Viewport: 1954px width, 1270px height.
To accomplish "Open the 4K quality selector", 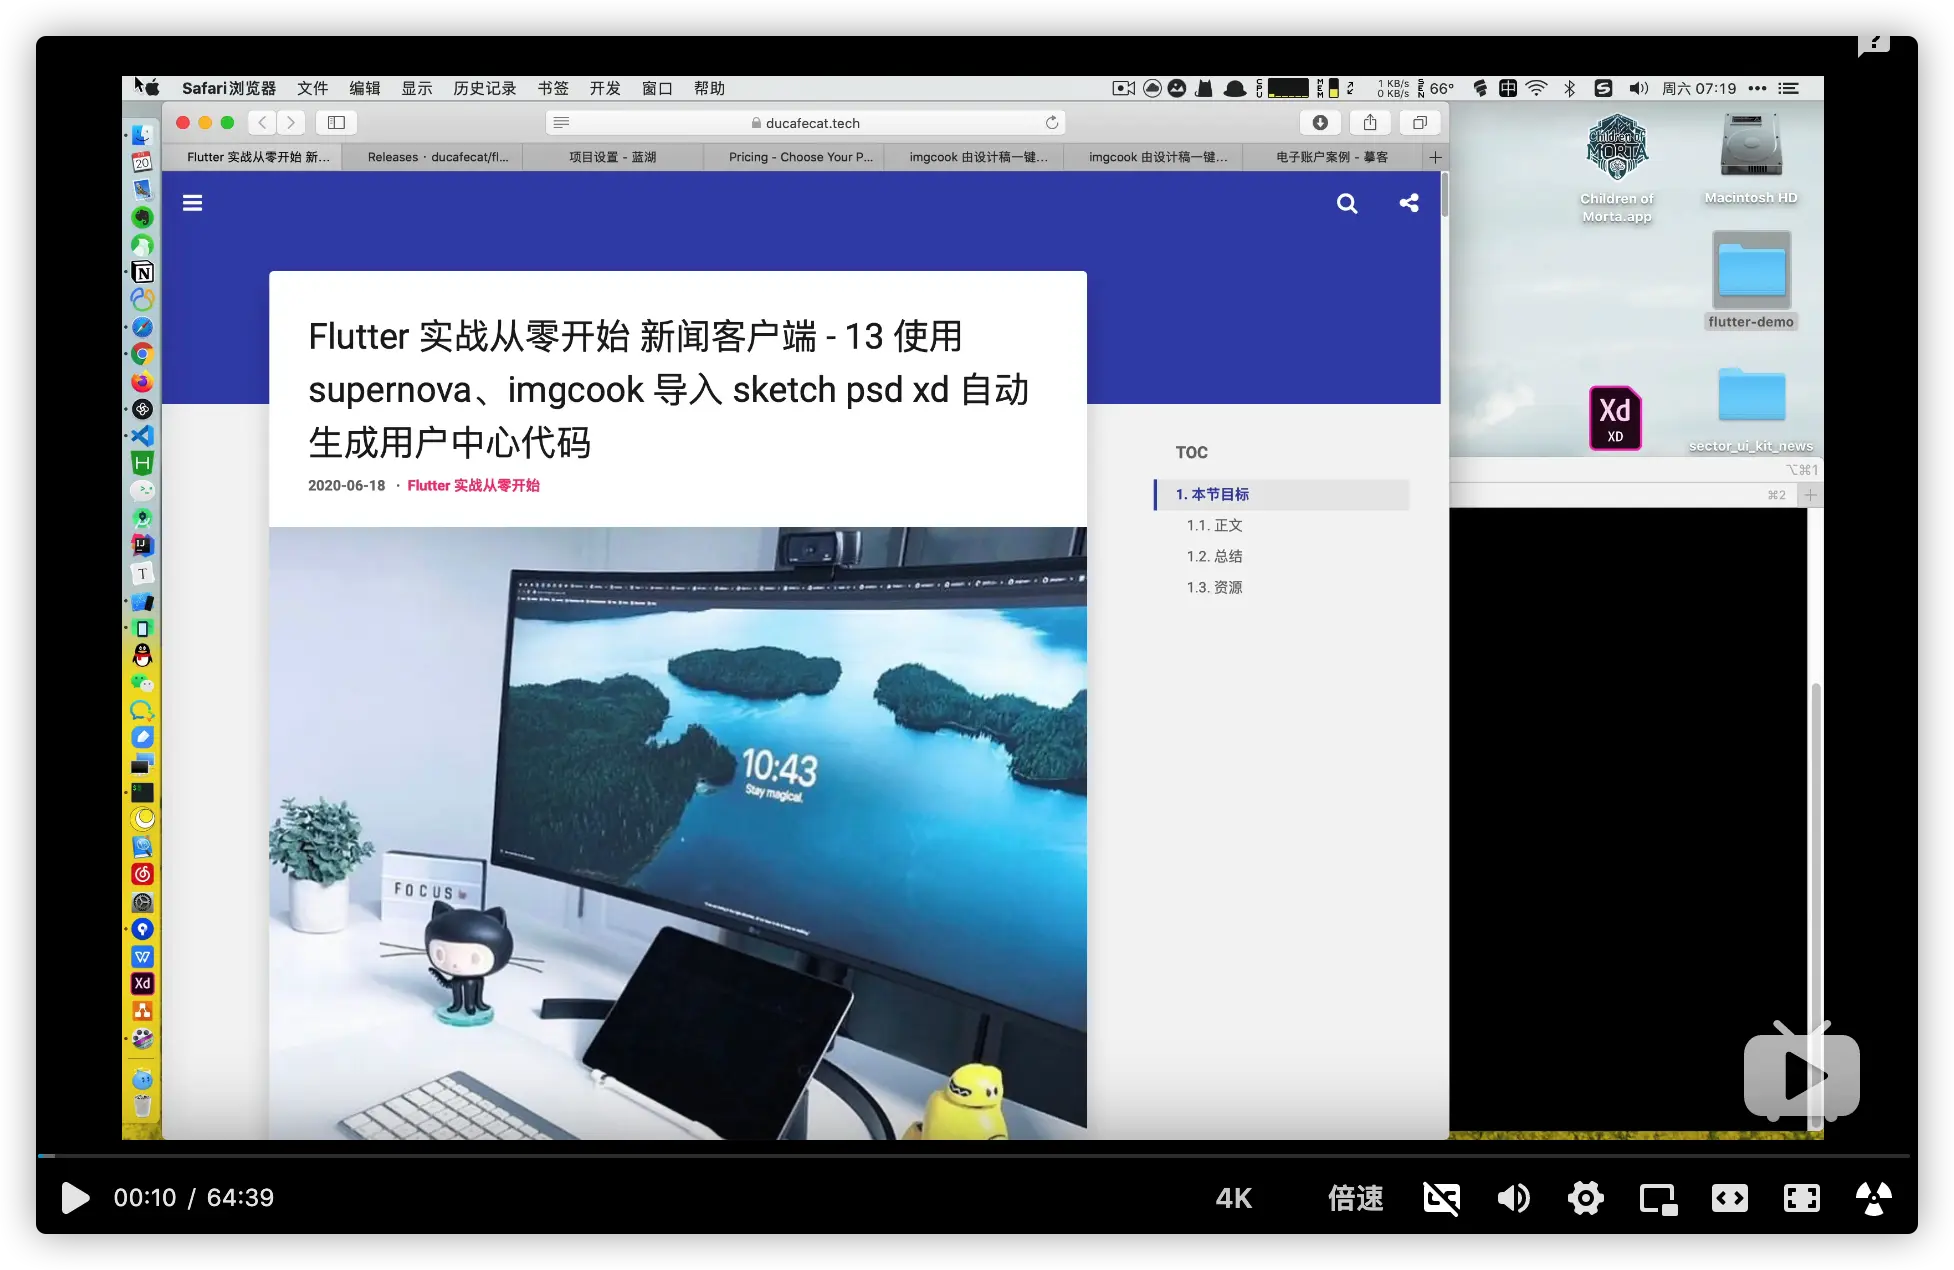I will 1233,1198.
